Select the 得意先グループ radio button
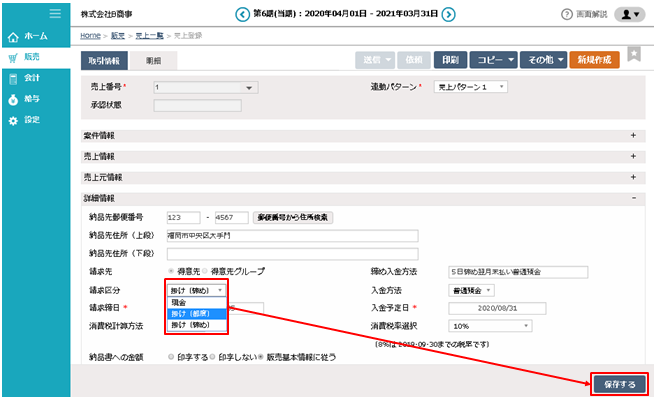 205,271
